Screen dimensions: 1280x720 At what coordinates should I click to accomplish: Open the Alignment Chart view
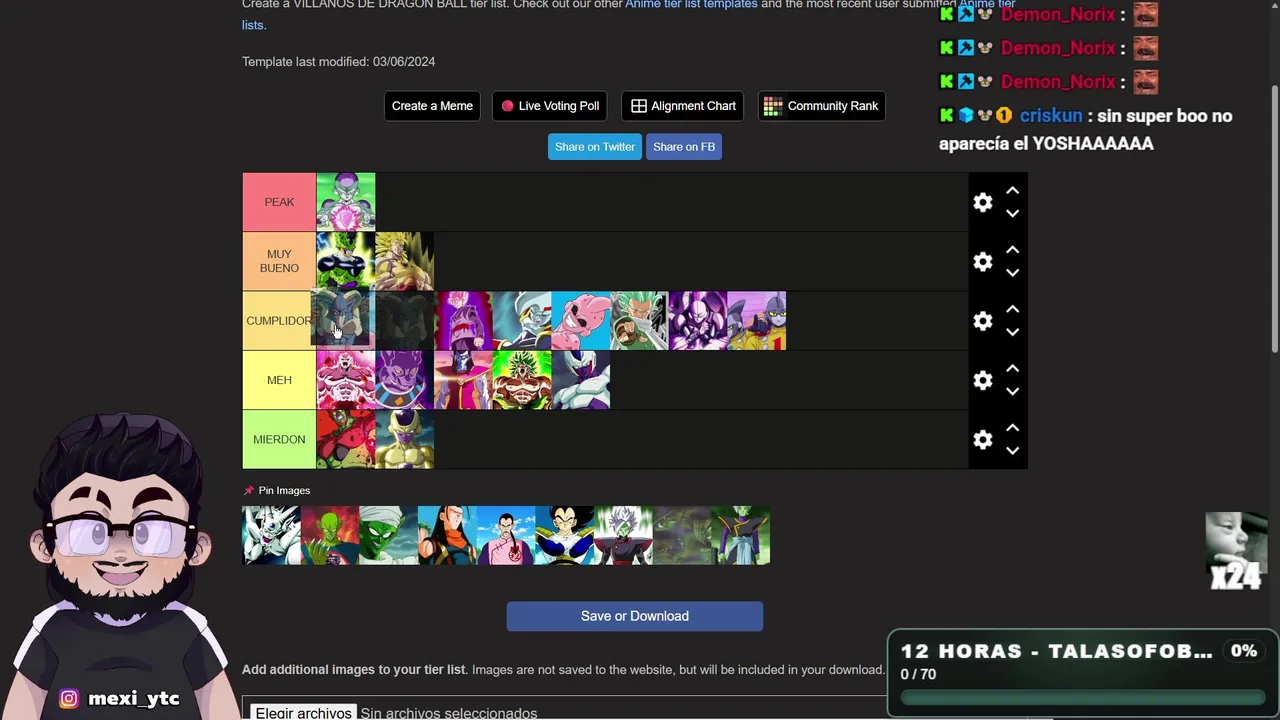683,106
